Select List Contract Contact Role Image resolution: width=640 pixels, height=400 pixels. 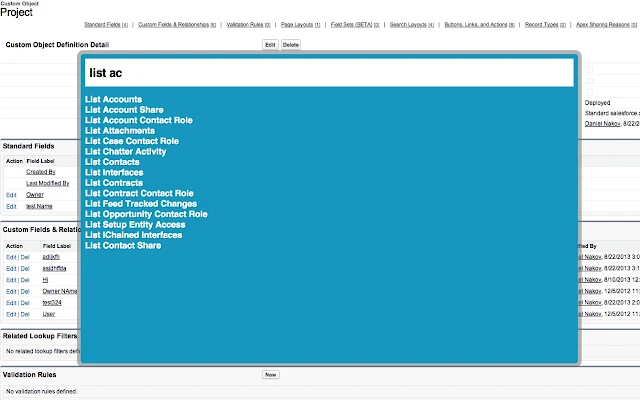[139, 193]
